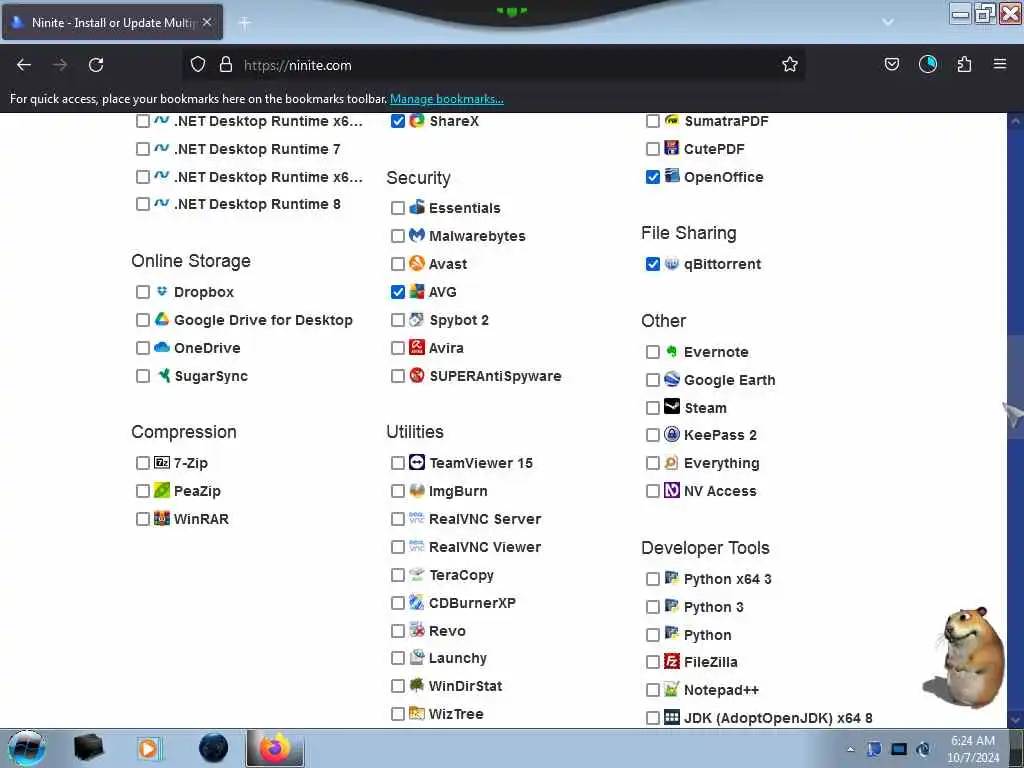Click the 7-Zip icon

[162, 462]
